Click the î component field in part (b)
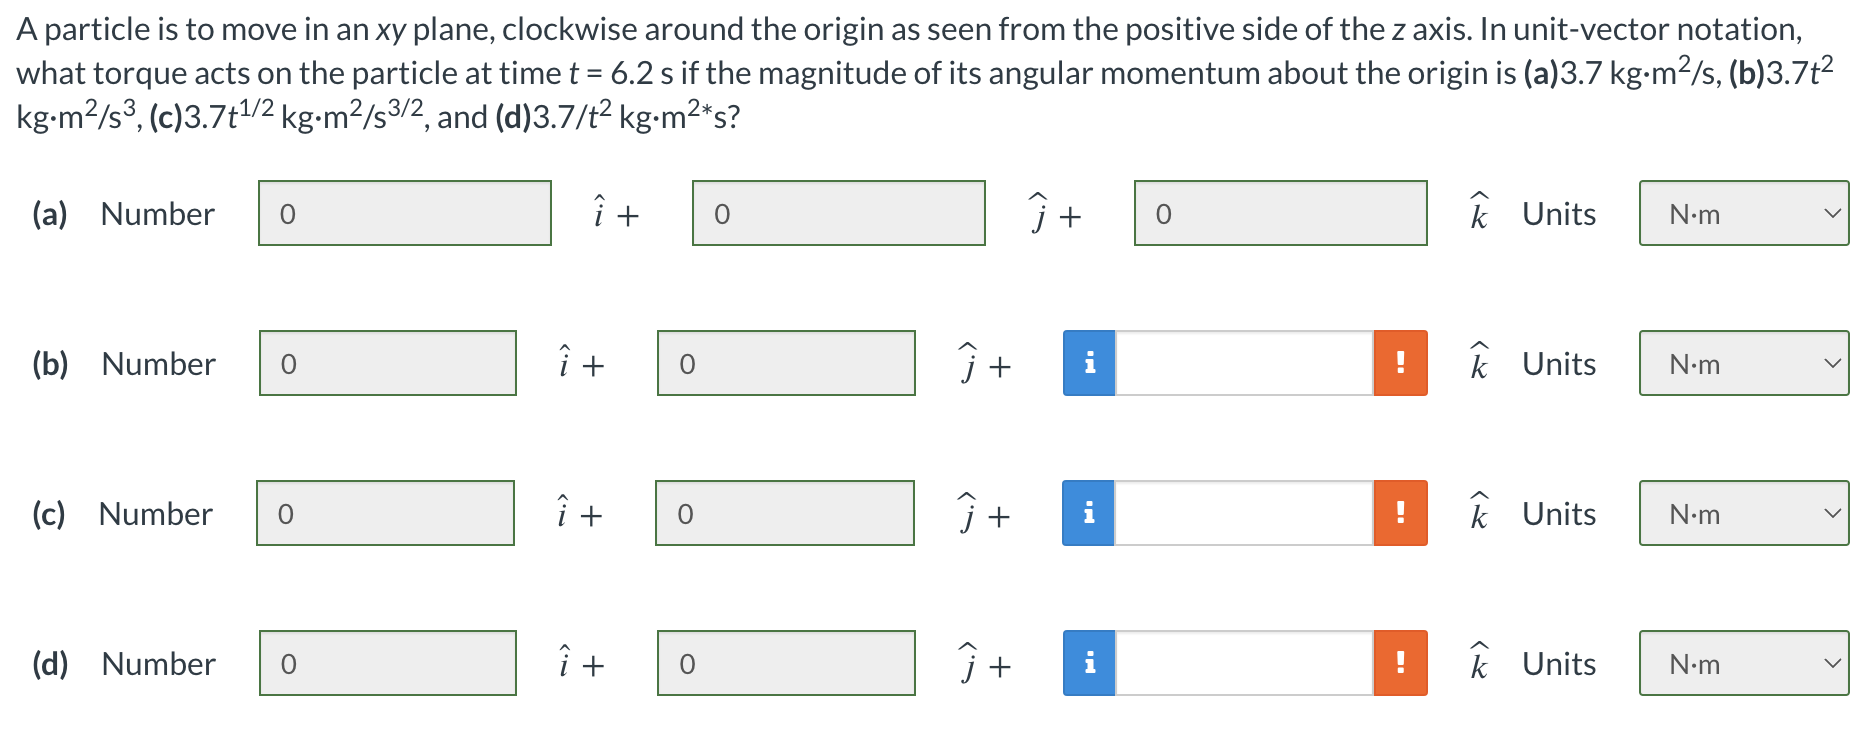The height and width of the screenshot is (730, 1866). pyautogui.click(x=387, y=364)
